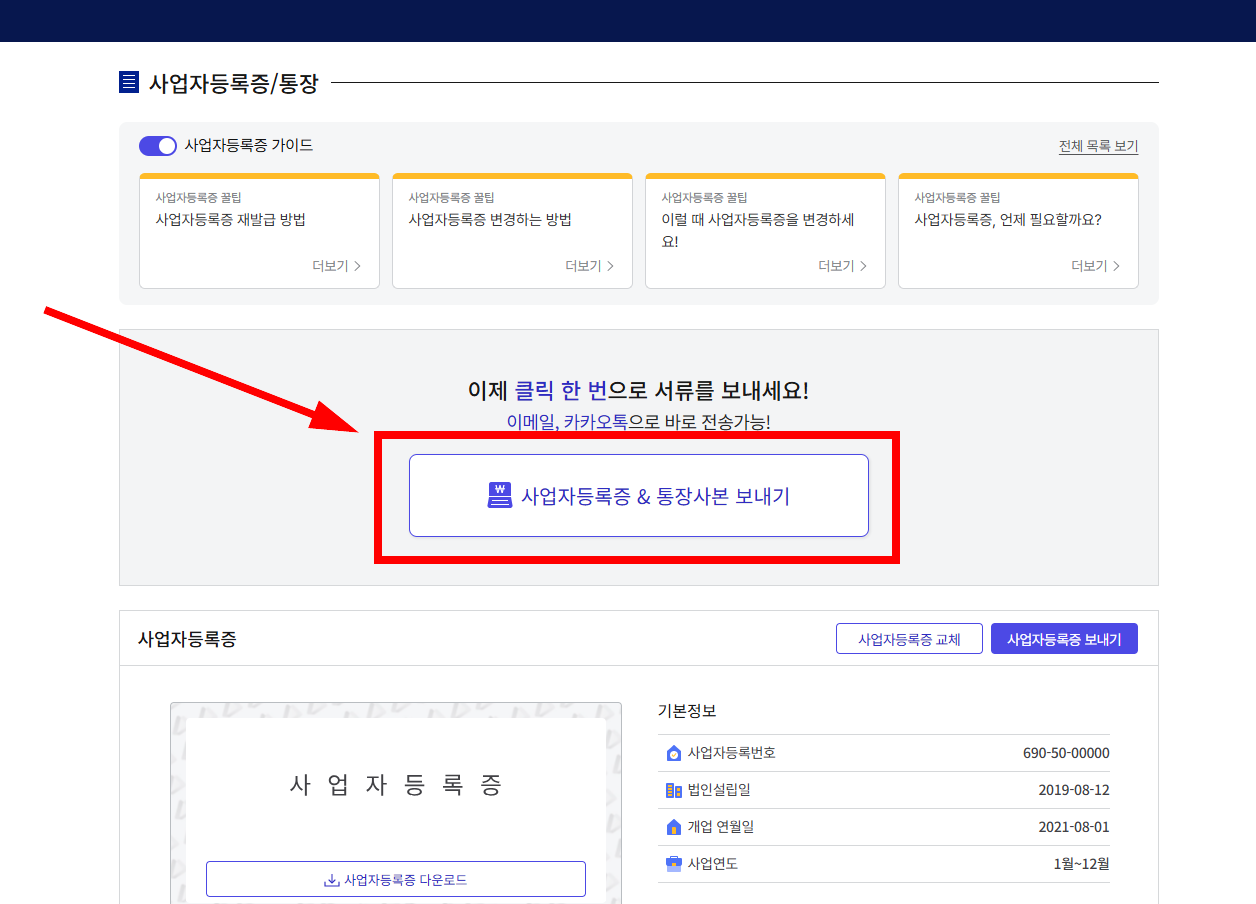Open 전체 목록 보기 link
Image resolution: width=1256 pixels, height=904 pixels.
(x=1097, y=145)
